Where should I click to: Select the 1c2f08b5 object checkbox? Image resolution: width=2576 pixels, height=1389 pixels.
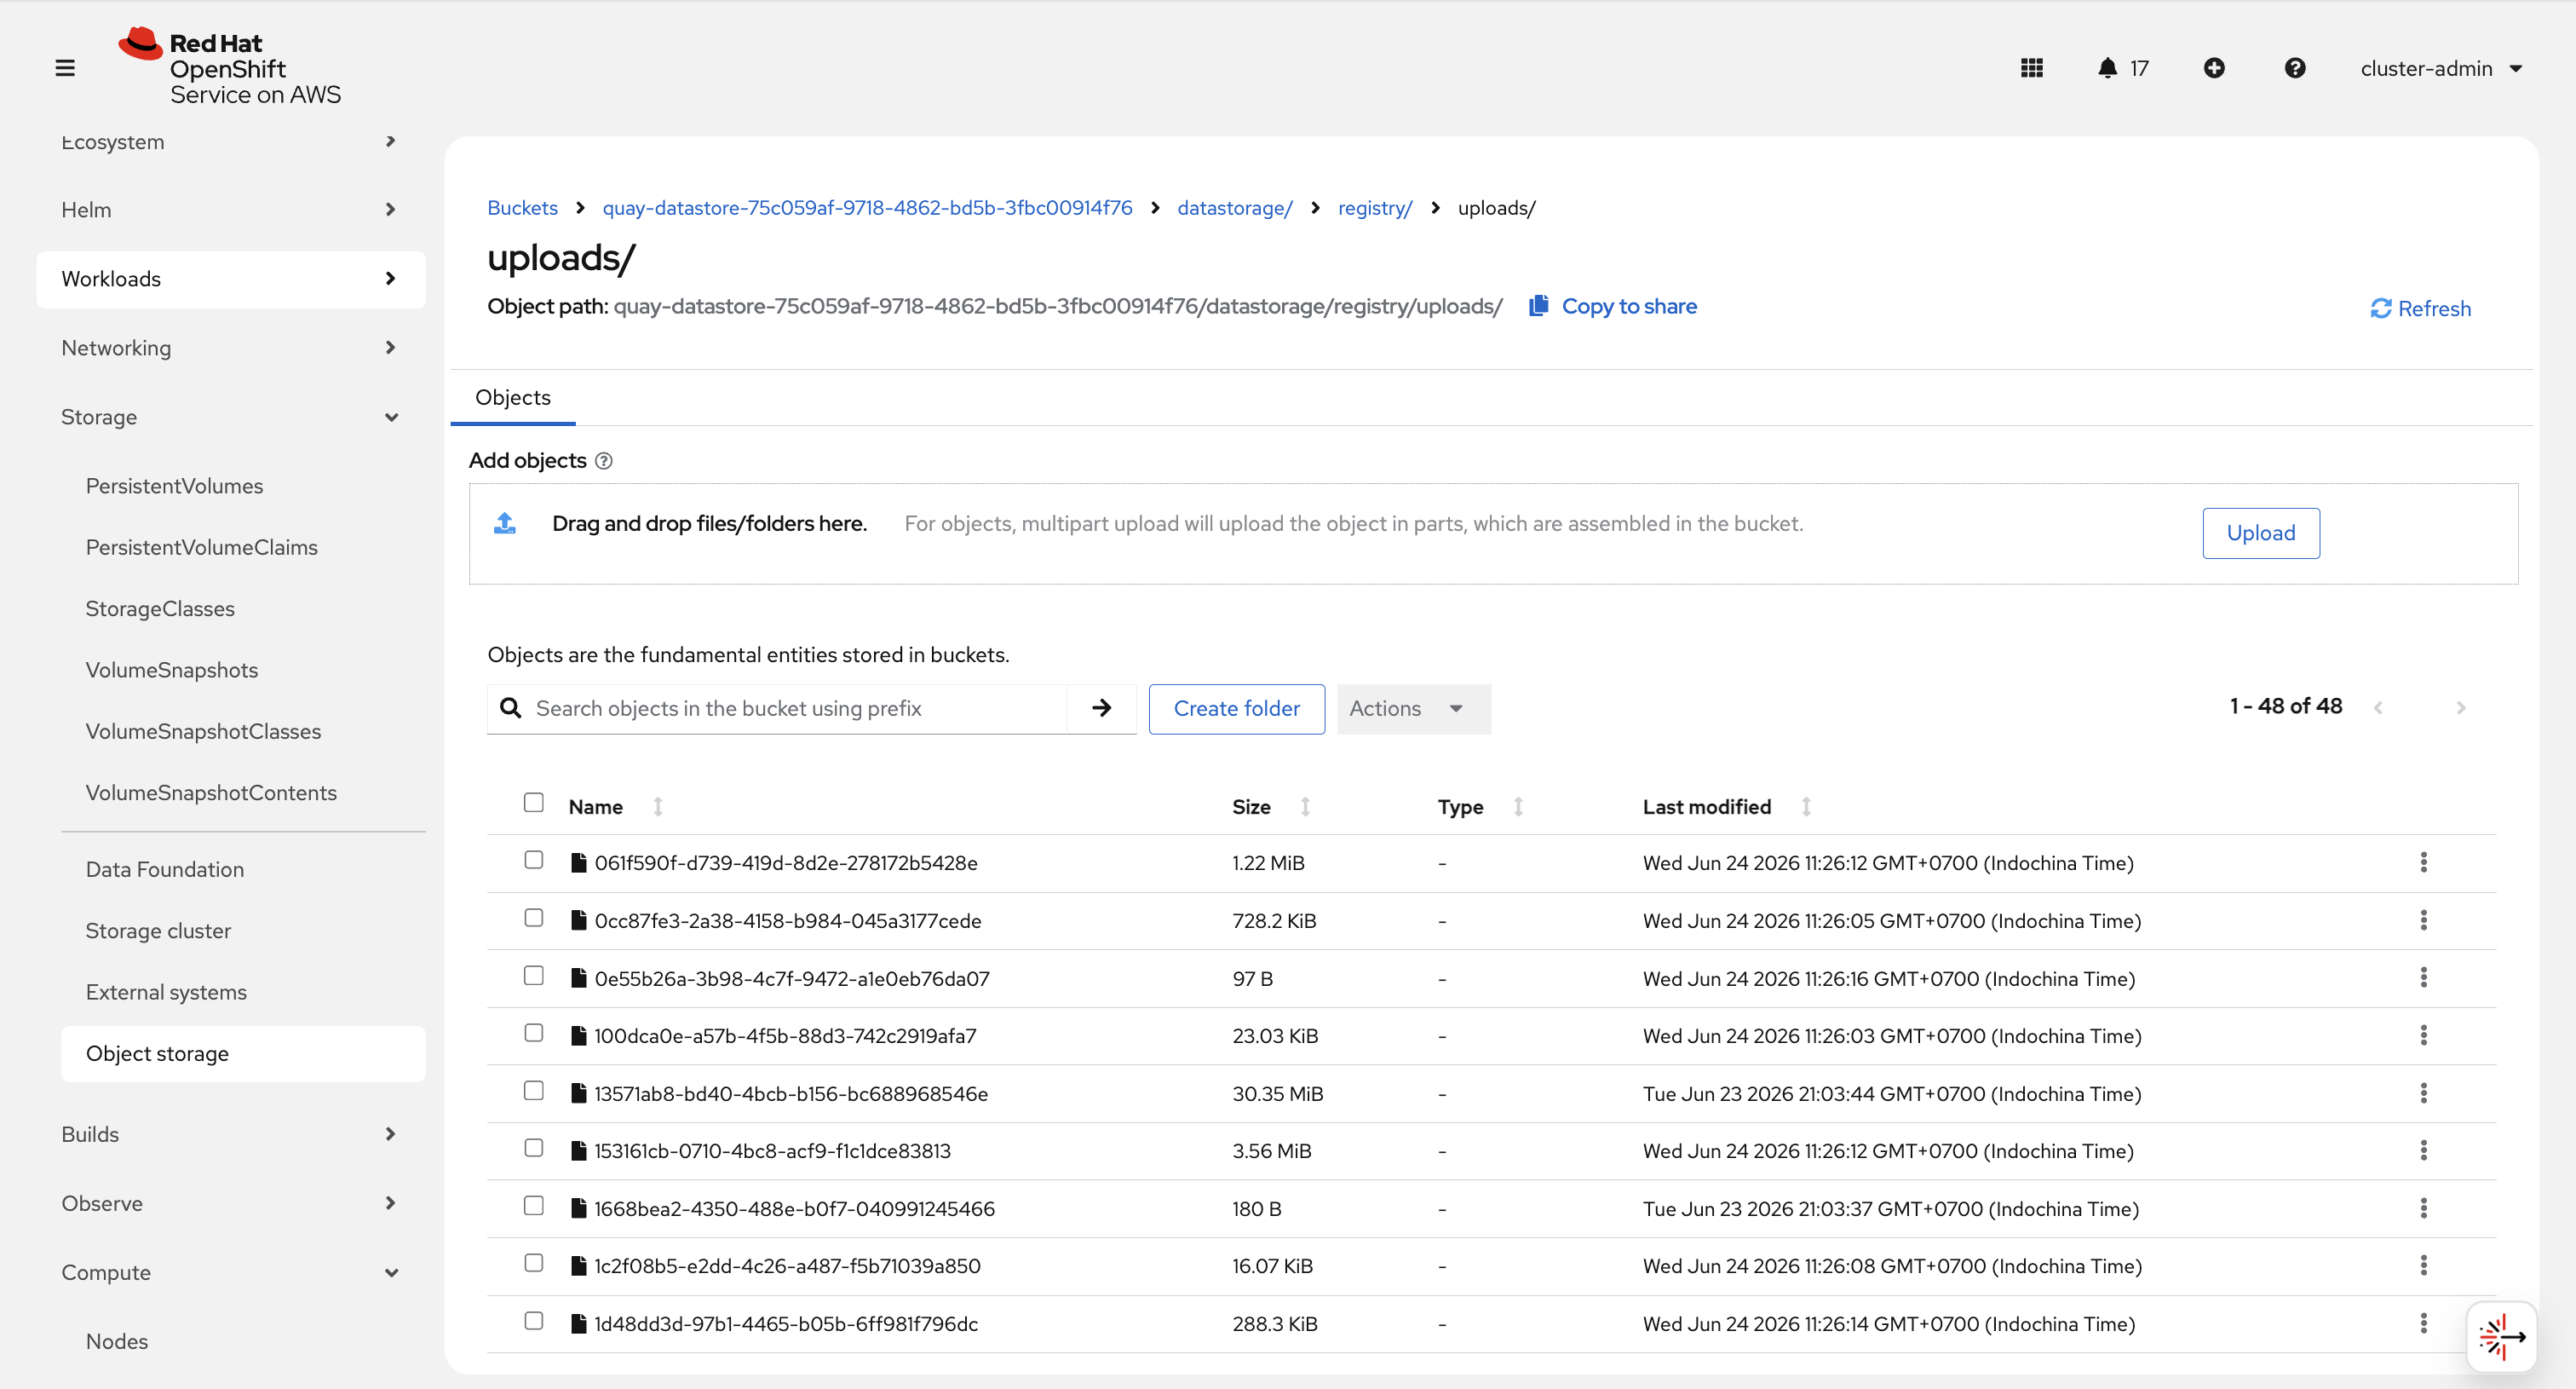click(x=534, y=1263)
